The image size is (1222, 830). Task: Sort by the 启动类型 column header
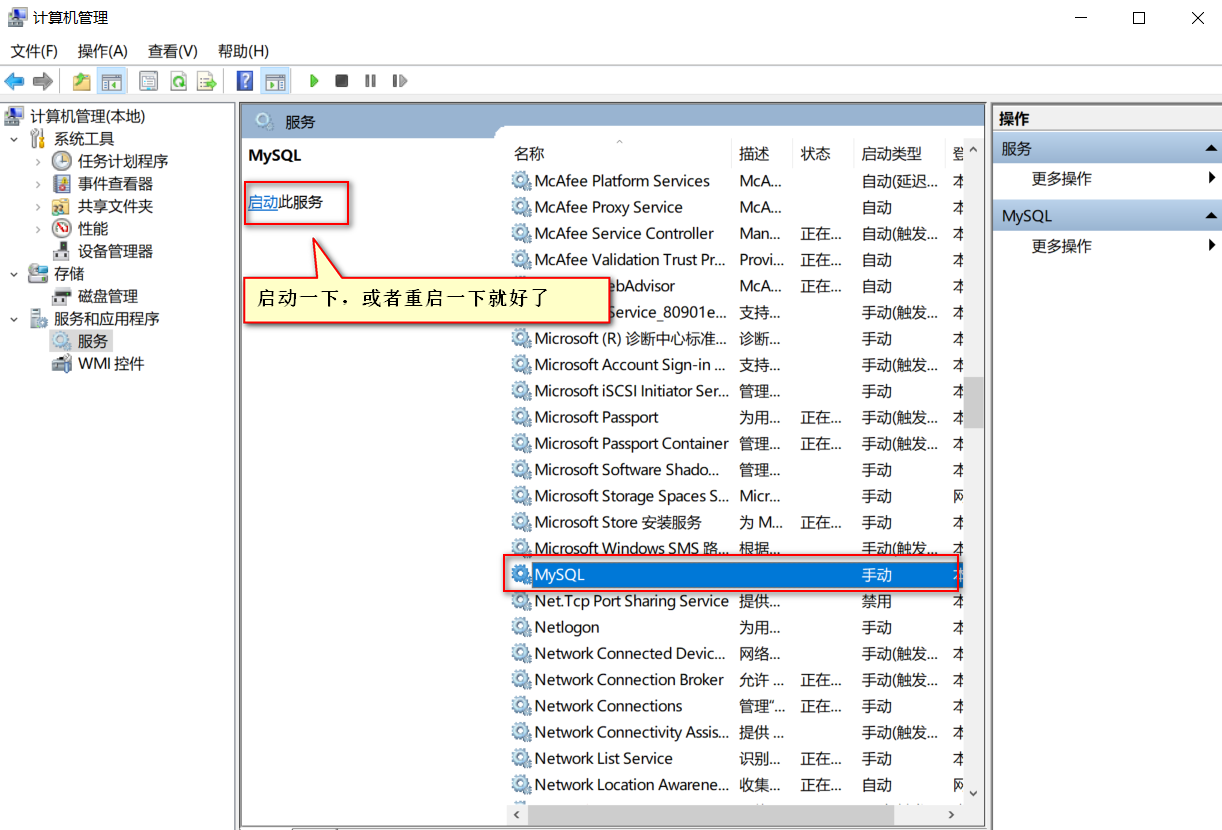900,154
